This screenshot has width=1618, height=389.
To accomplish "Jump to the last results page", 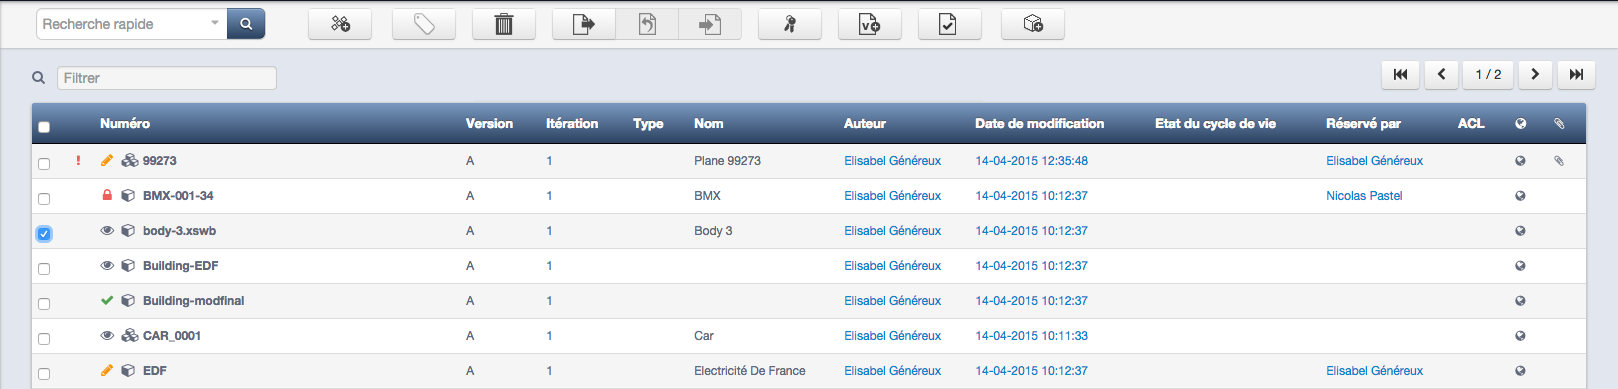I will pyautogui.click(x=1576, y=74).
